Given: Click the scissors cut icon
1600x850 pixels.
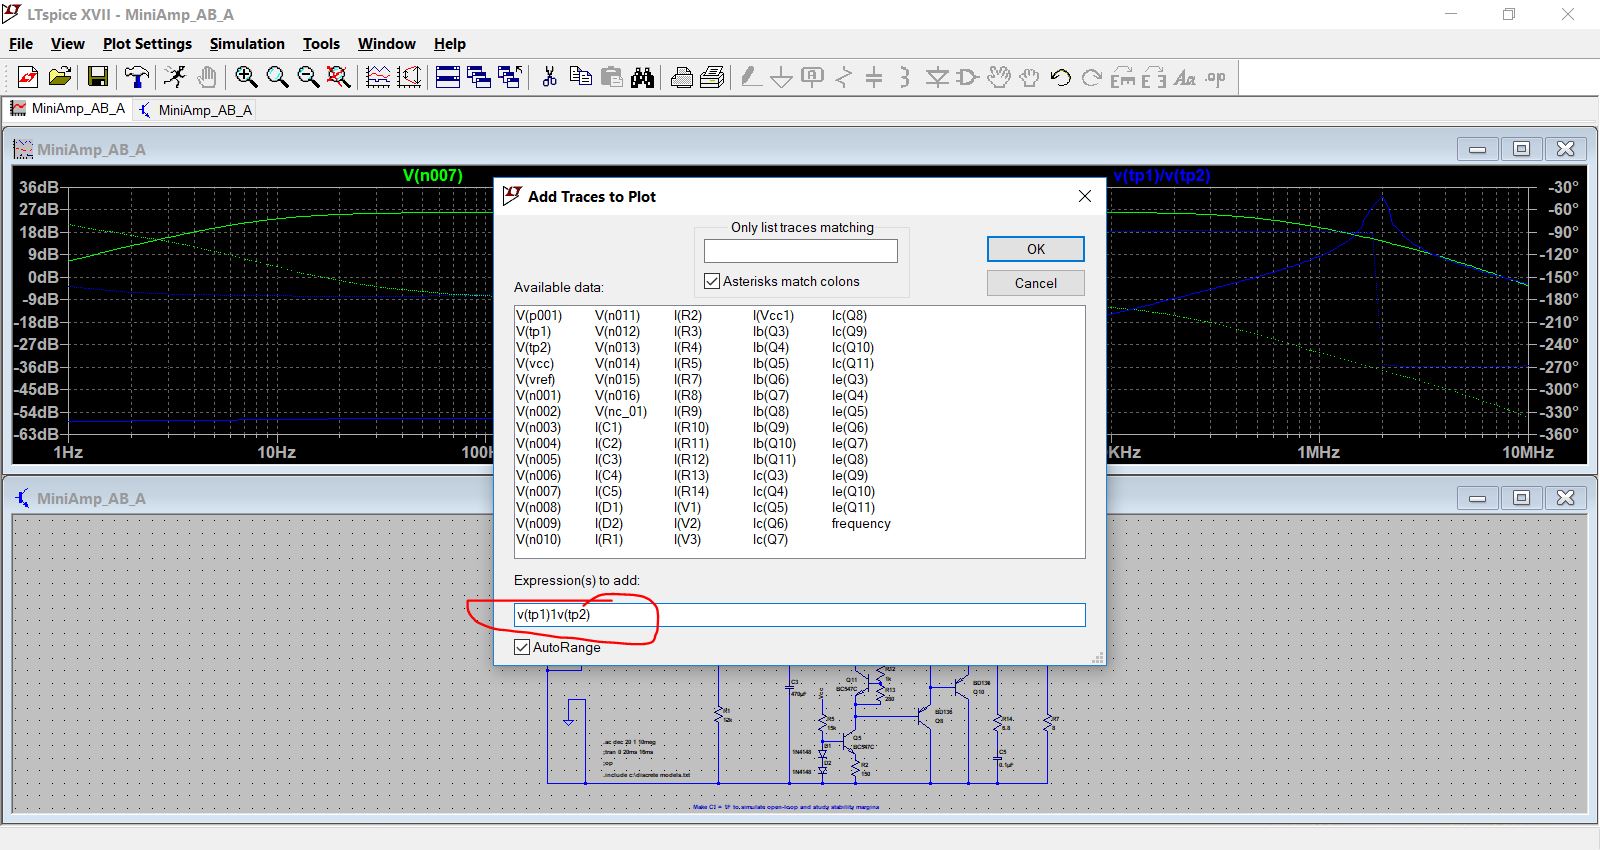Looking at the screenshot, I should 549,77.
